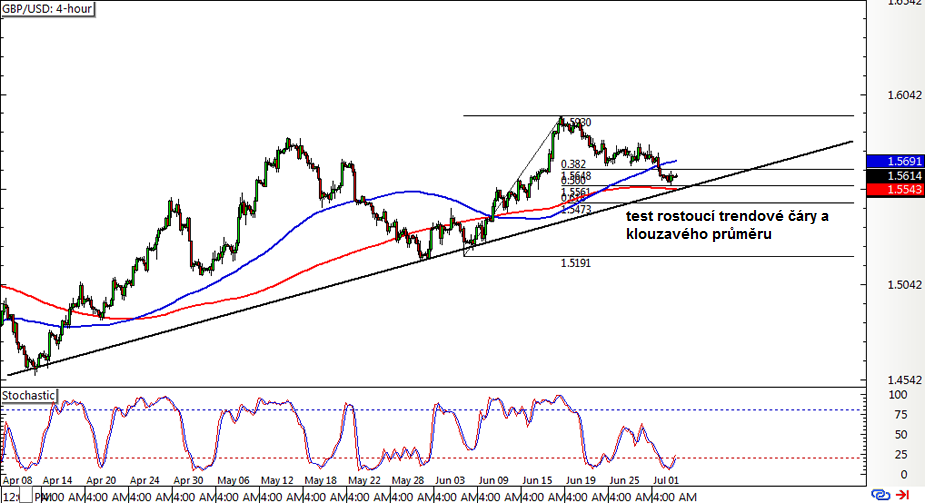
Task: Click the Apr 24 date label
Action: pyautogui.click(x=145, y=481)
